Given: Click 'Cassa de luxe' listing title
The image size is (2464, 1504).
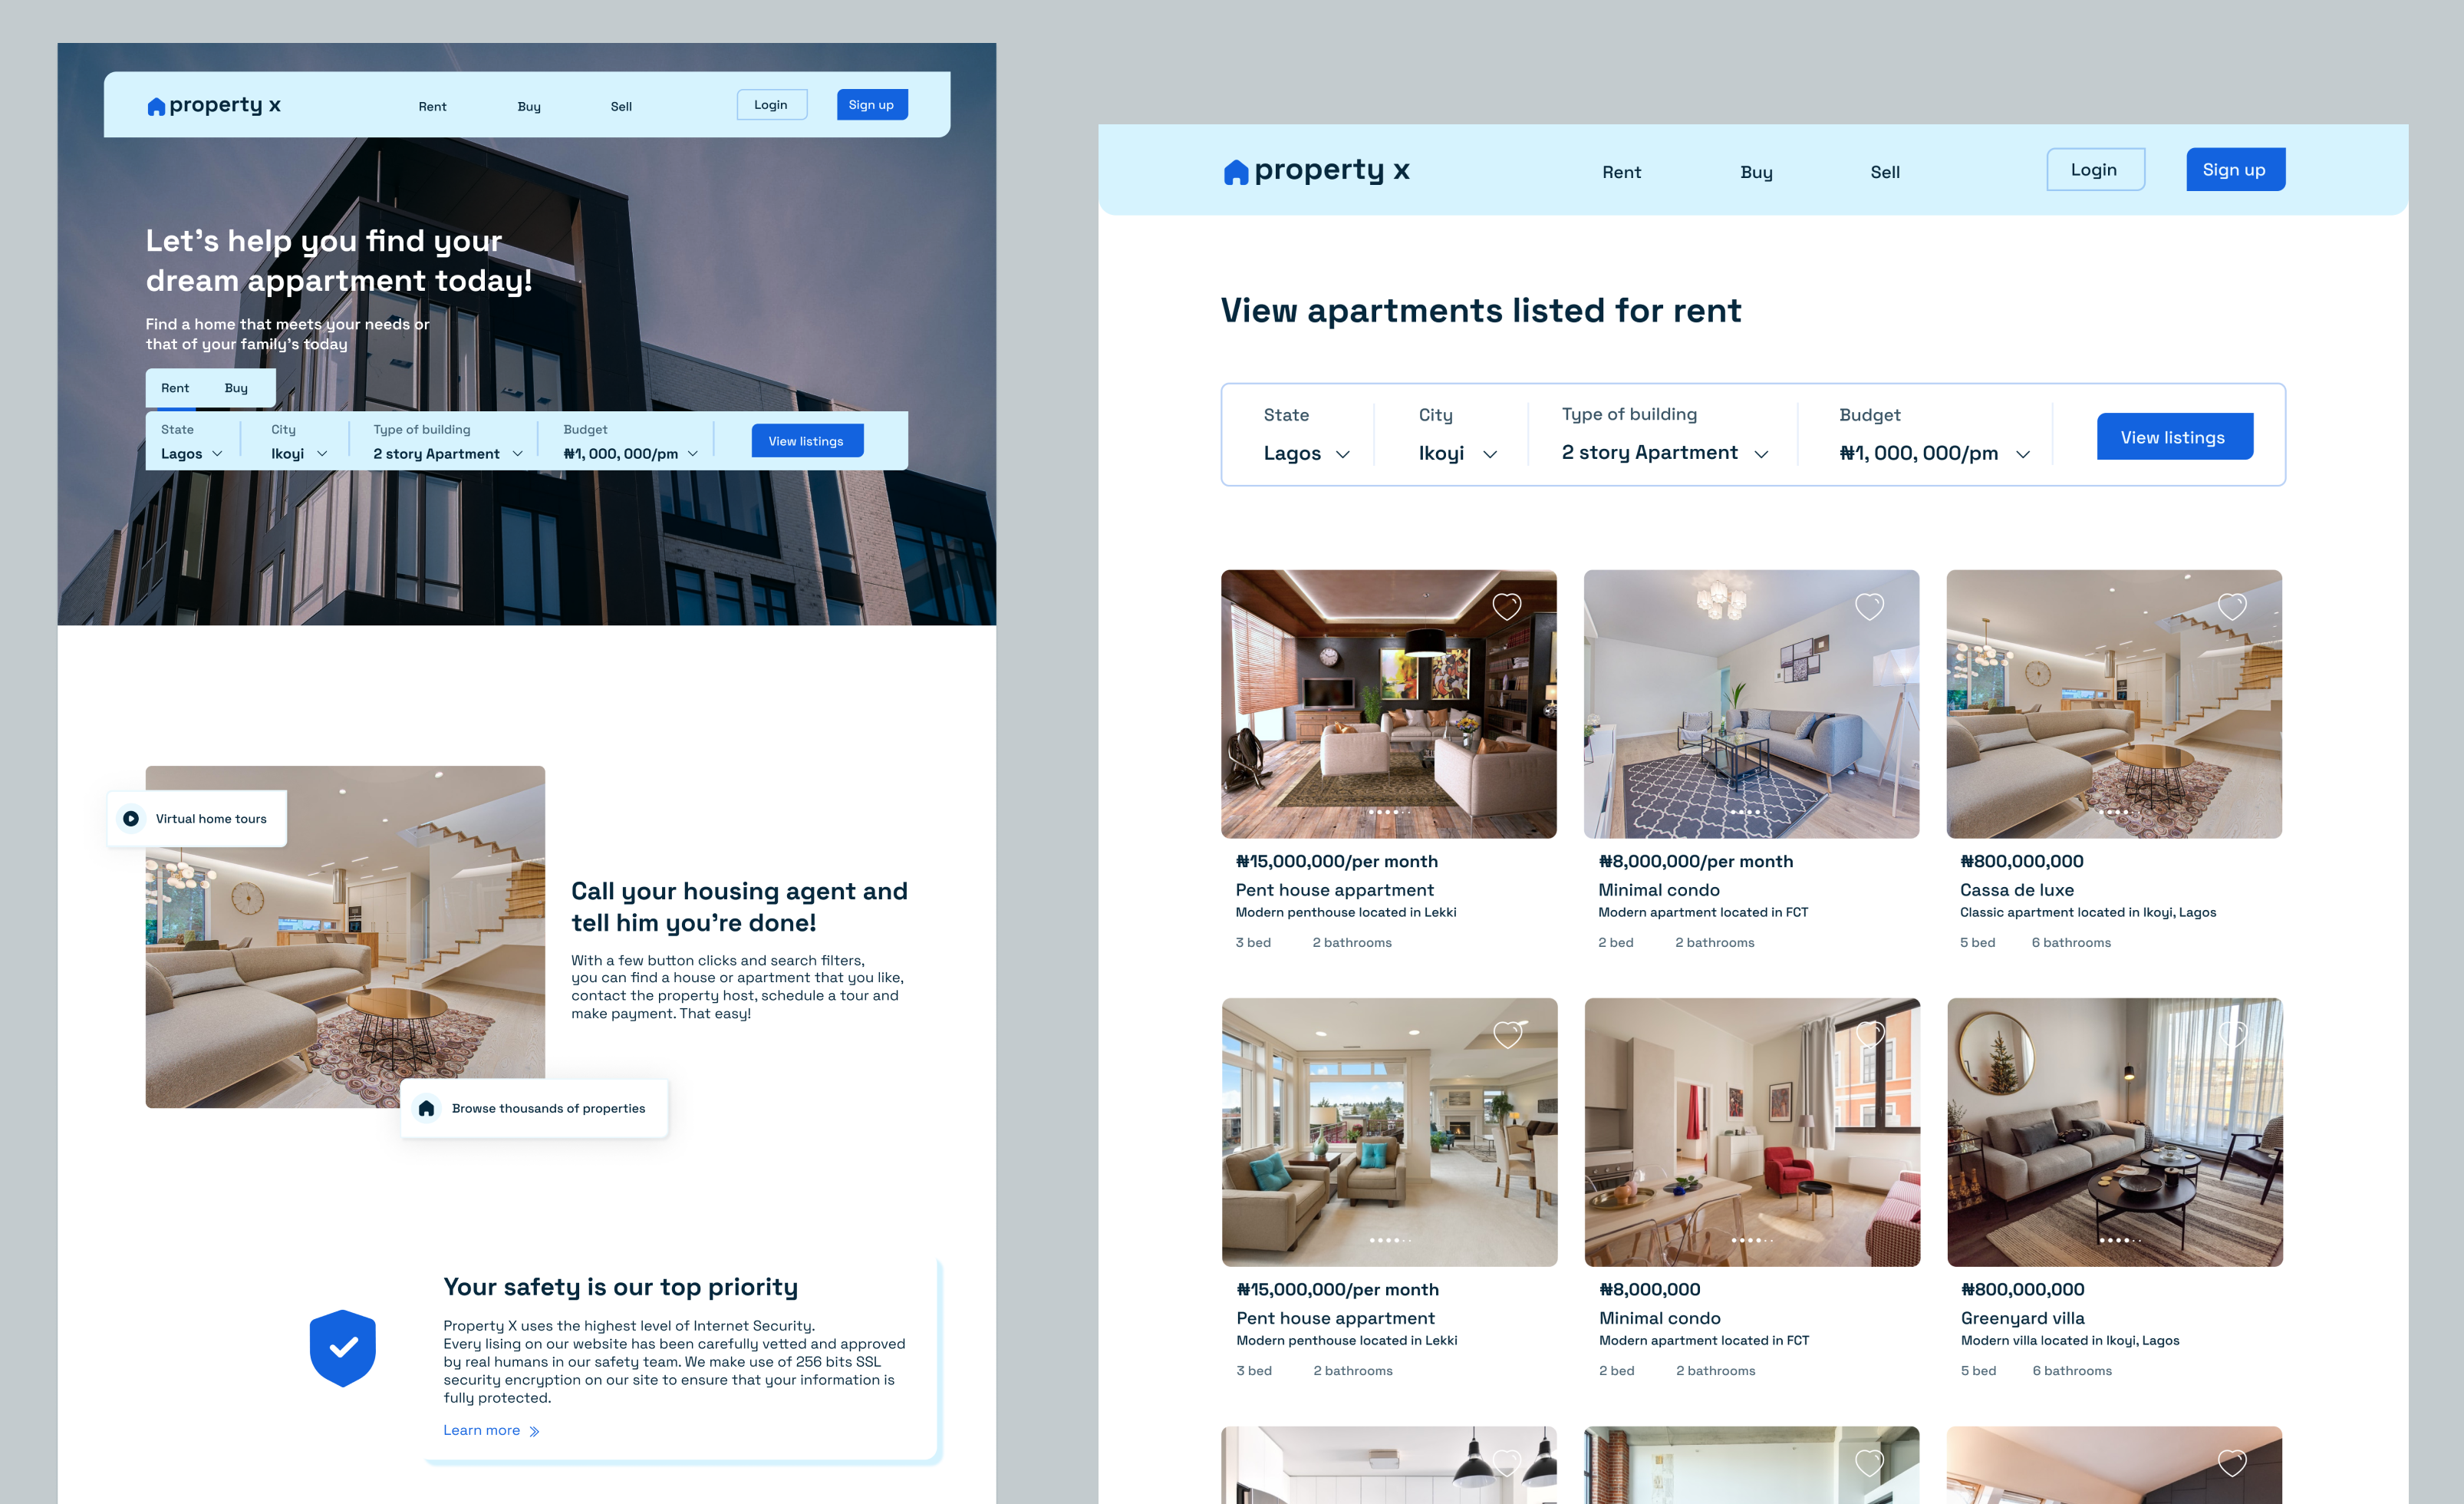Looking at the screenshot, I should [x=2017, y=890].
